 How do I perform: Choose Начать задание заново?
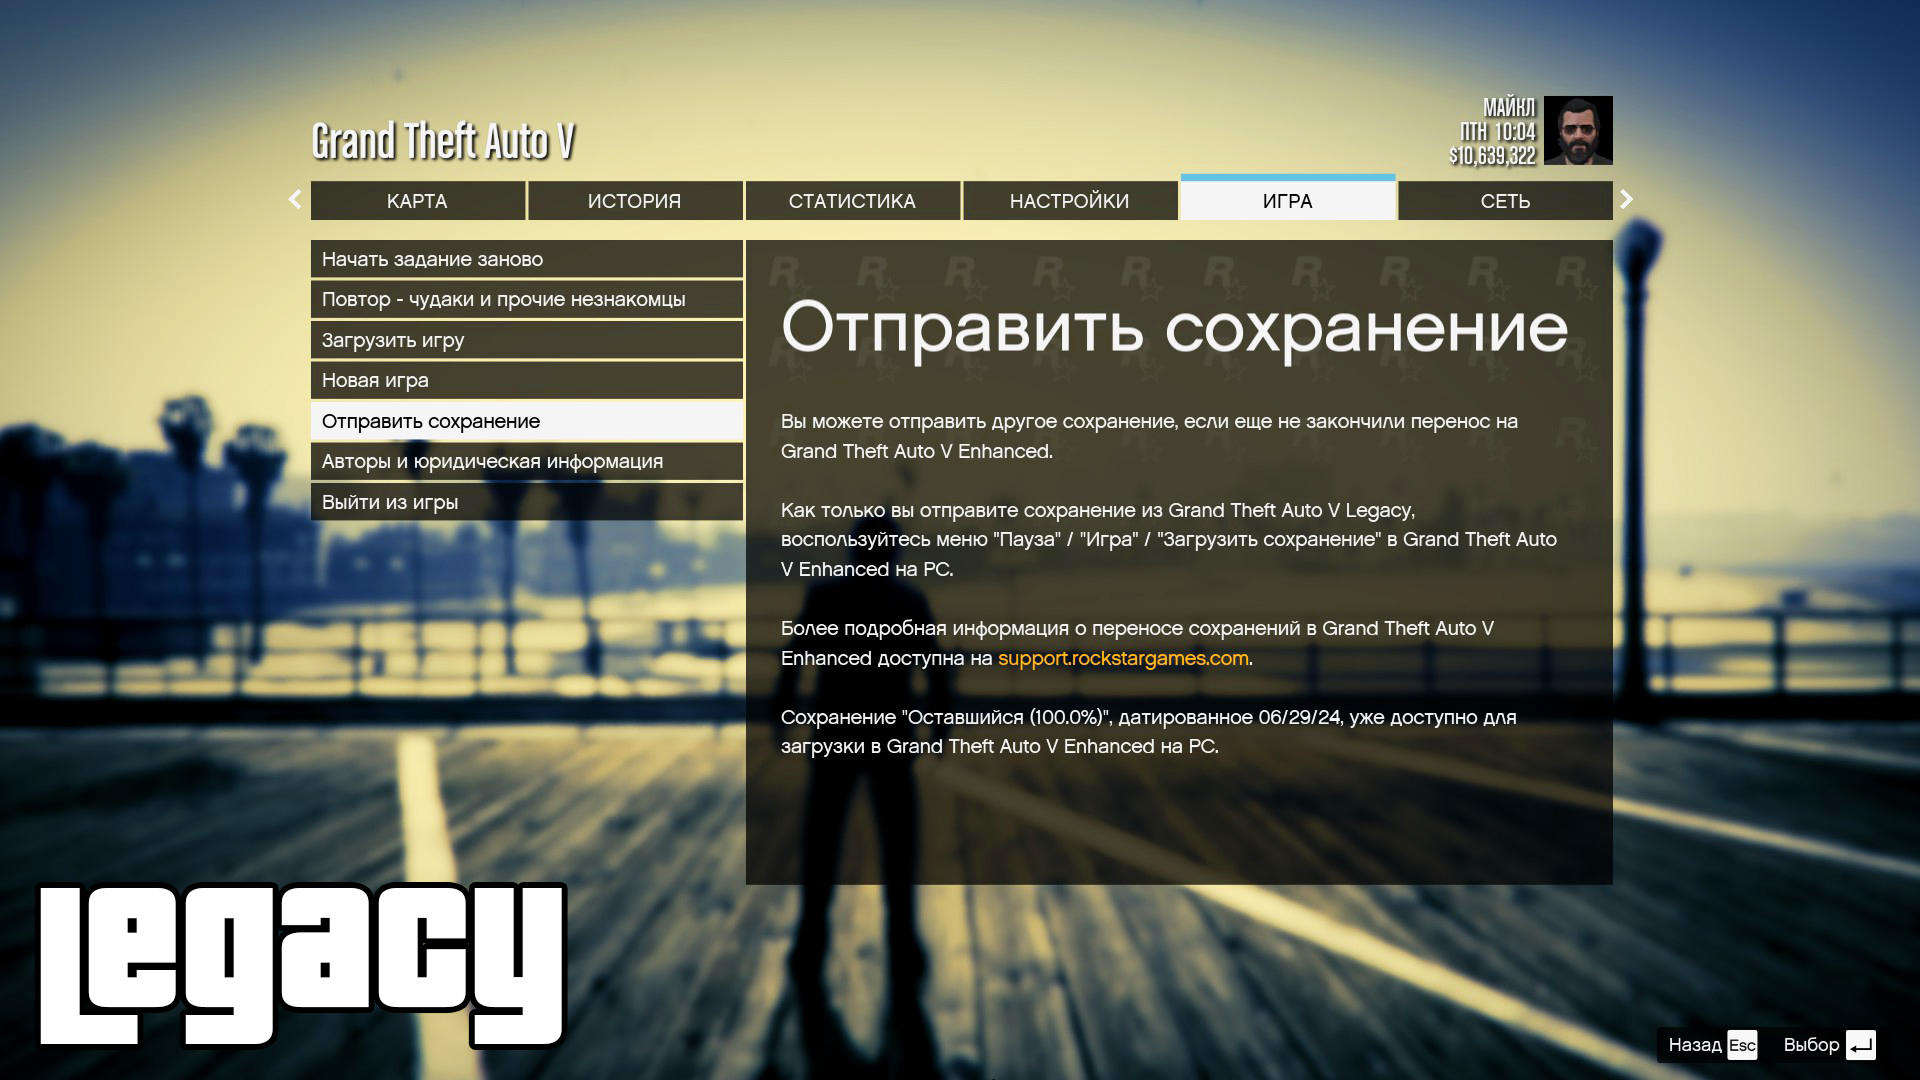(527, 259)
